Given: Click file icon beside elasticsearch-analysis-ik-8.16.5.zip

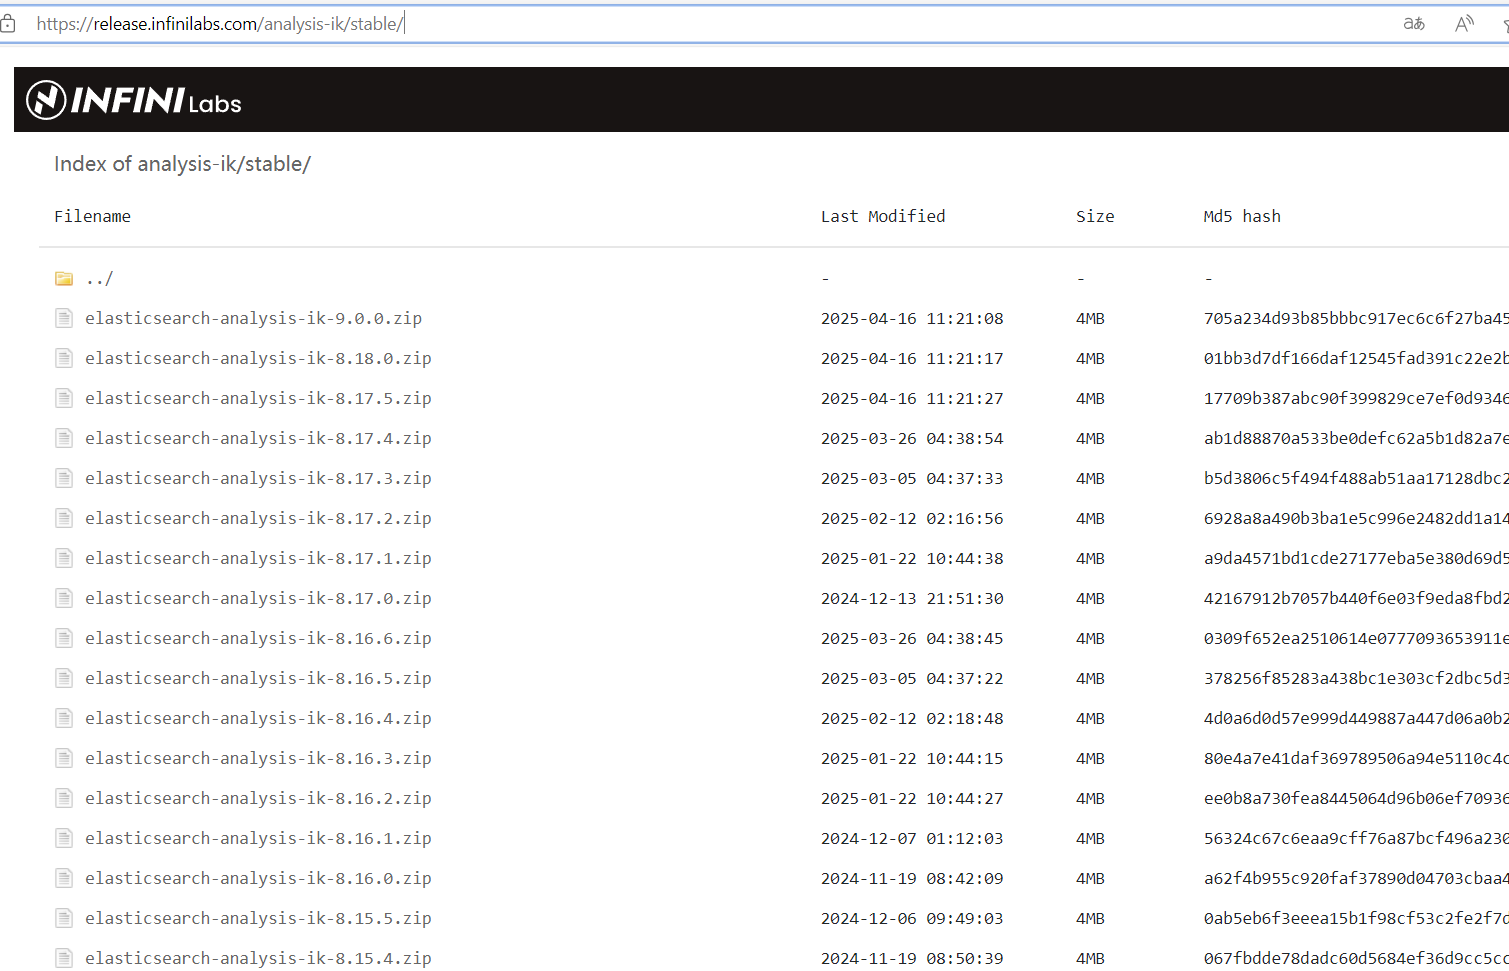Looking at the screenshot, I should click(x=64, y=678).
